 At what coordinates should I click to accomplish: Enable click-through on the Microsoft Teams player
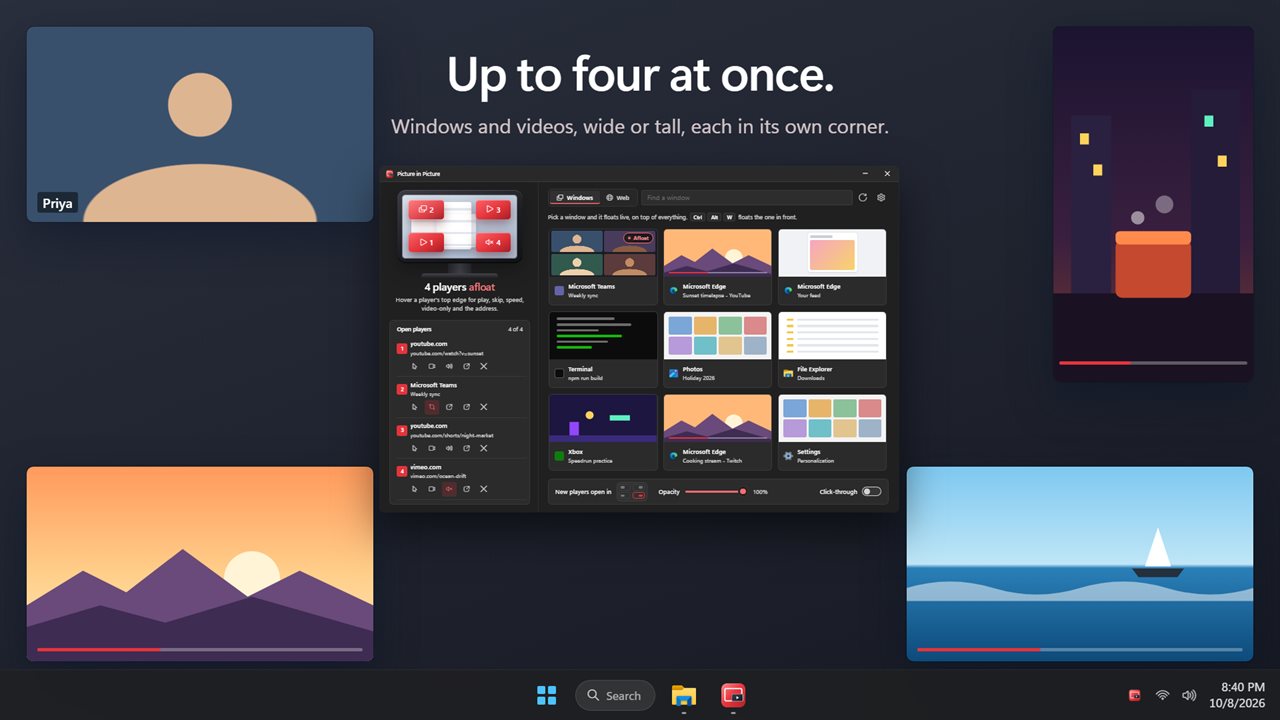pyautogui.click(x=415, y=407)
